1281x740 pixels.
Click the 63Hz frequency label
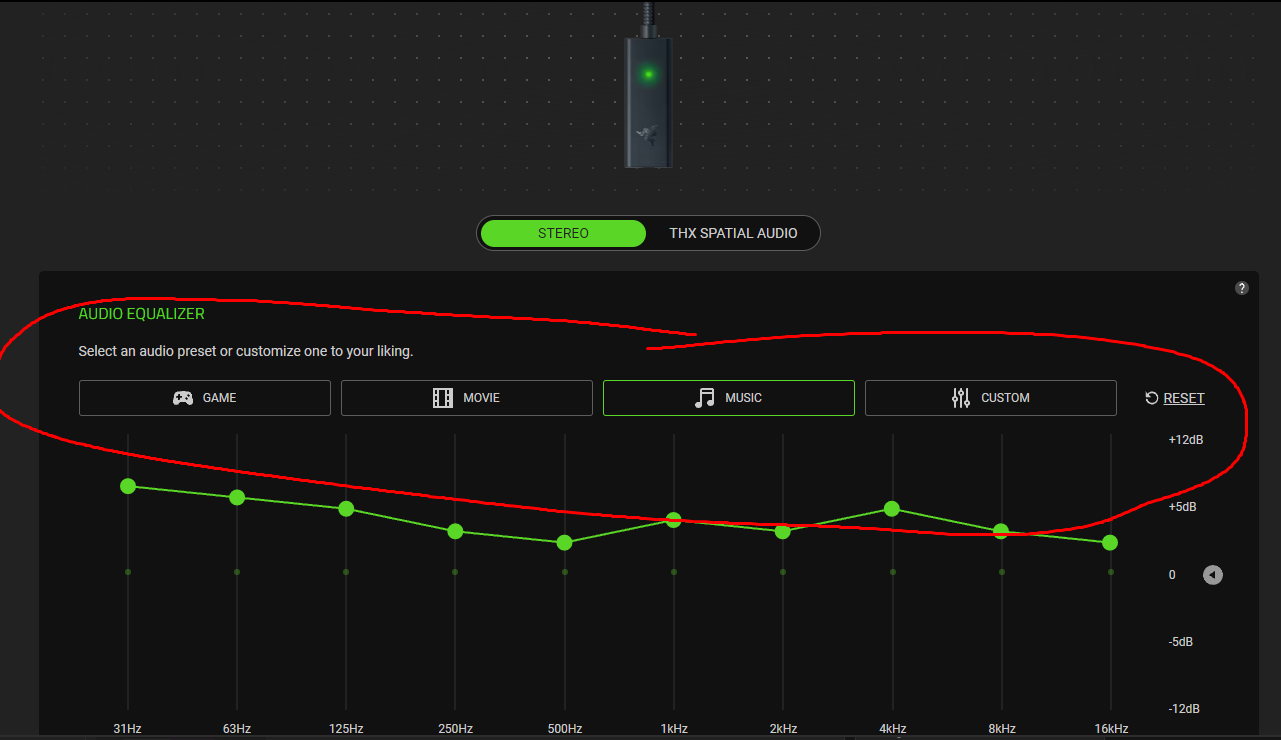(237, 729)
